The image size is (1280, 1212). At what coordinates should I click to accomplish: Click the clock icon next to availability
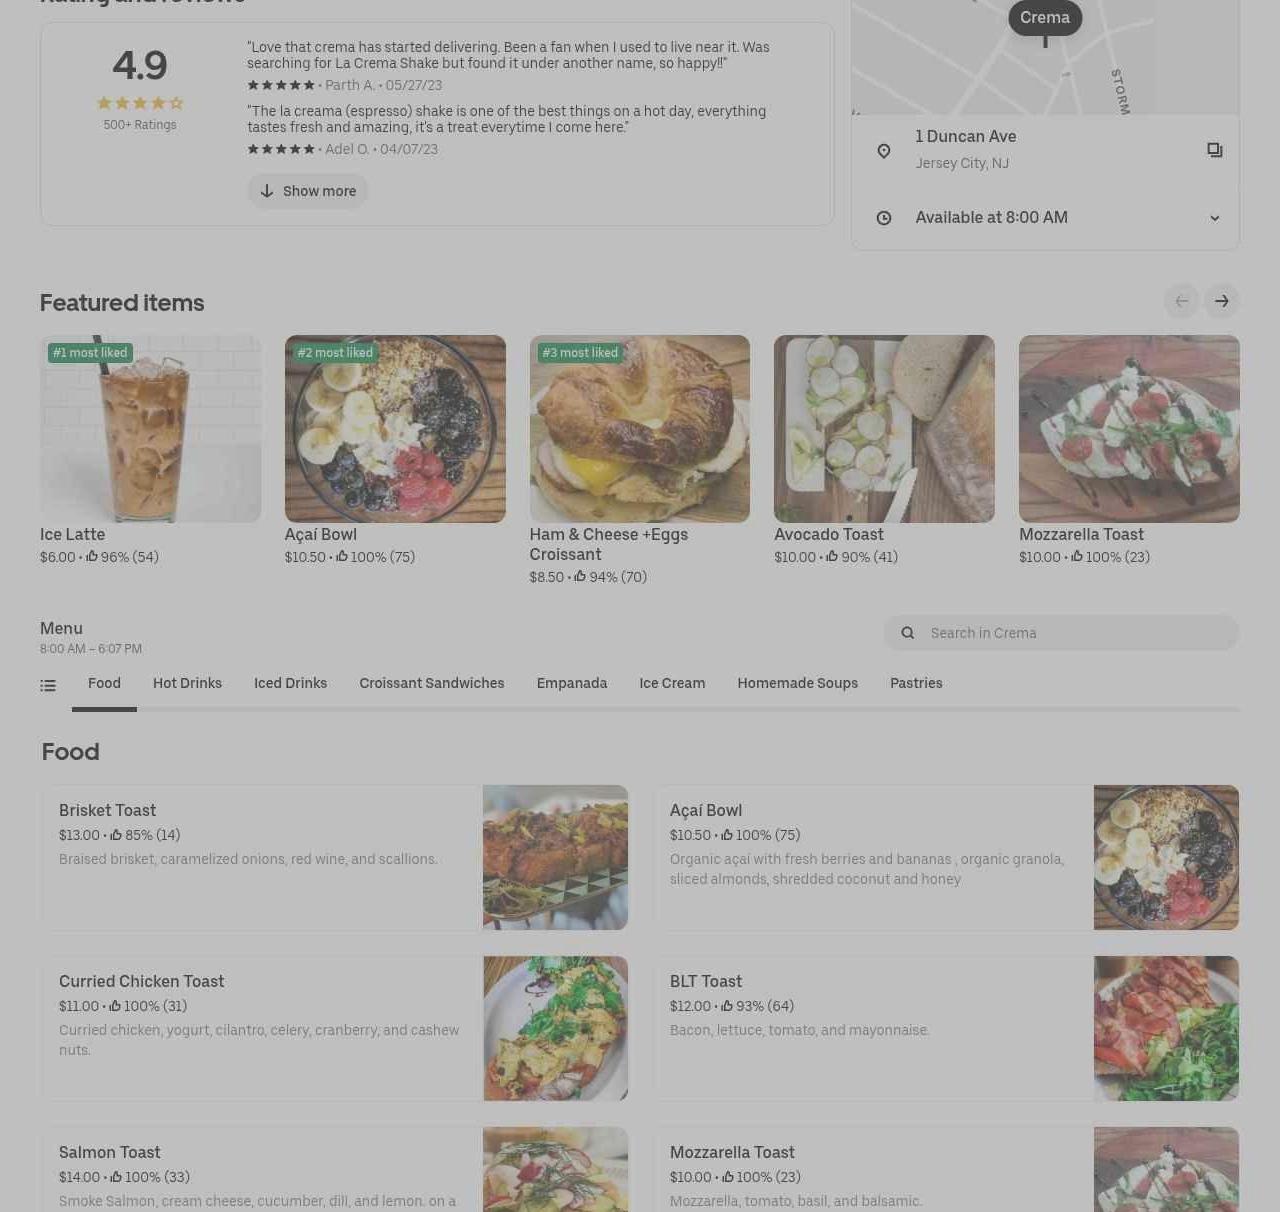pyautogui.click(x=884, y=218)
